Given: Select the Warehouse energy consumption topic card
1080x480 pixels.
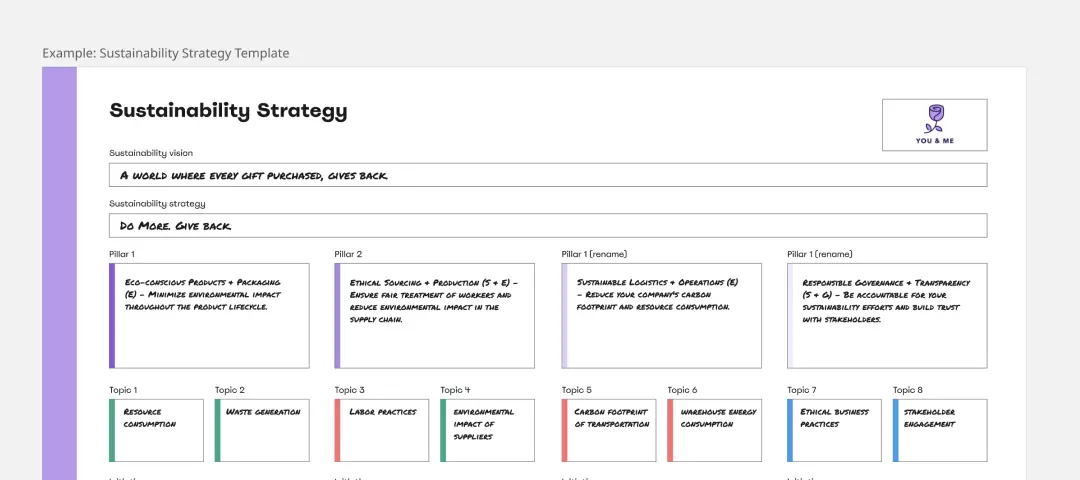Looking at the screenshot, I should (x=715, y=430).
